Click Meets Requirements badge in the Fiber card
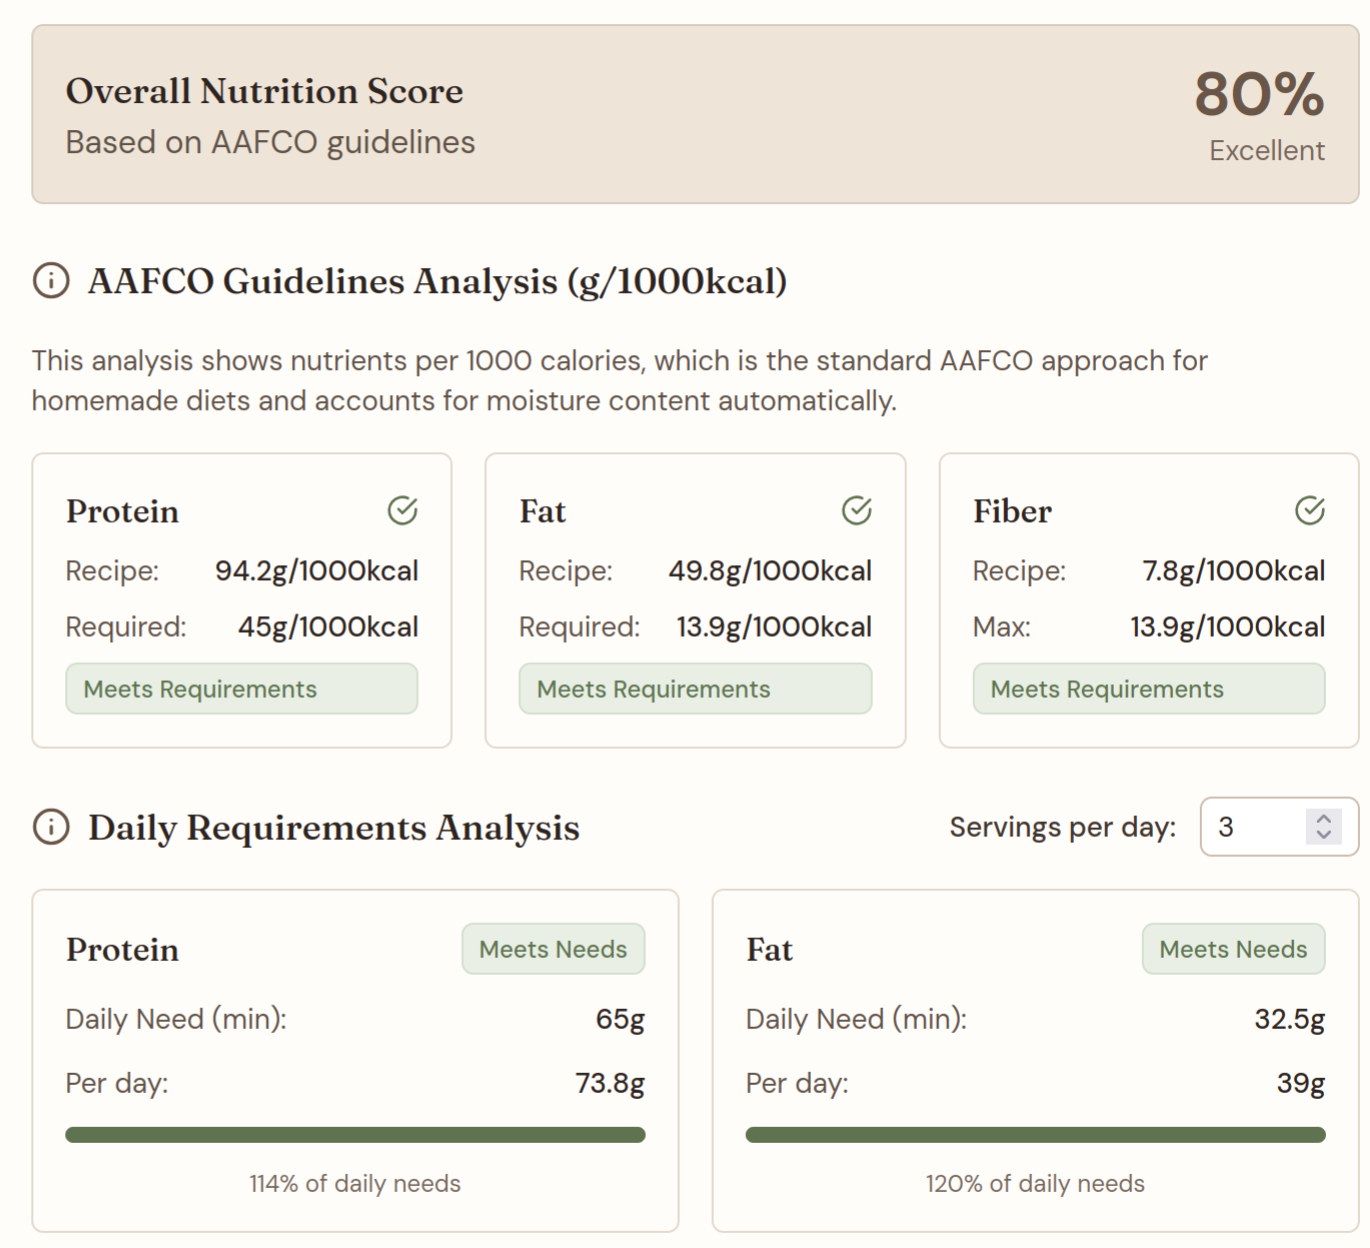The height and width of the screenshot is (1248, 1370). tap(1148, 689)
